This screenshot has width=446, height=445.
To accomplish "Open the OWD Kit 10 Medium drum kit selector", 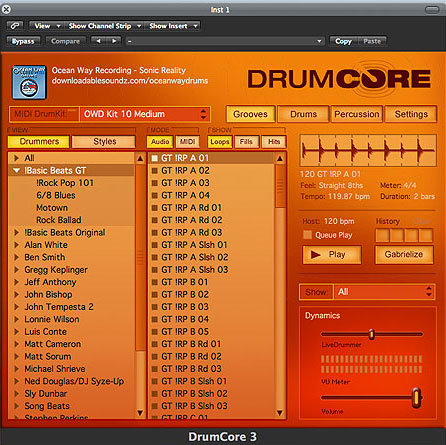I will [x=145, y=114].
